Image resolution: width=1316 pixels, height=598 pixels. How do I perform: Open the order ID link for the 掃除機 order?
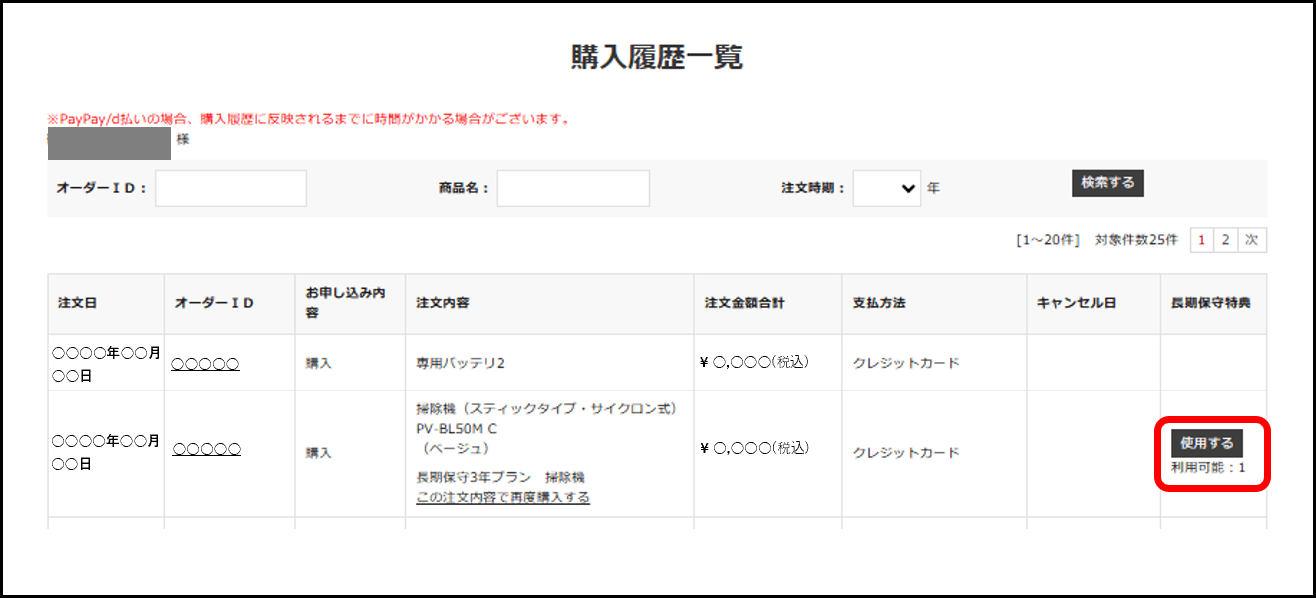point(206,450)
